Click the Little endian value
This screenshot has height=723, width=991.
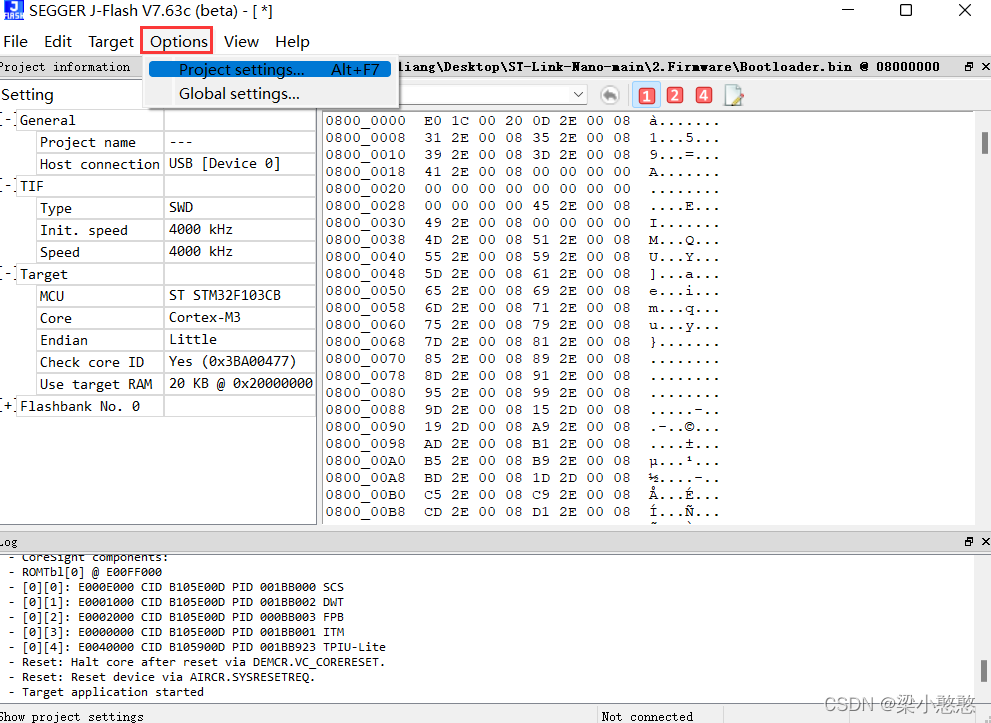tap(193, 339)
